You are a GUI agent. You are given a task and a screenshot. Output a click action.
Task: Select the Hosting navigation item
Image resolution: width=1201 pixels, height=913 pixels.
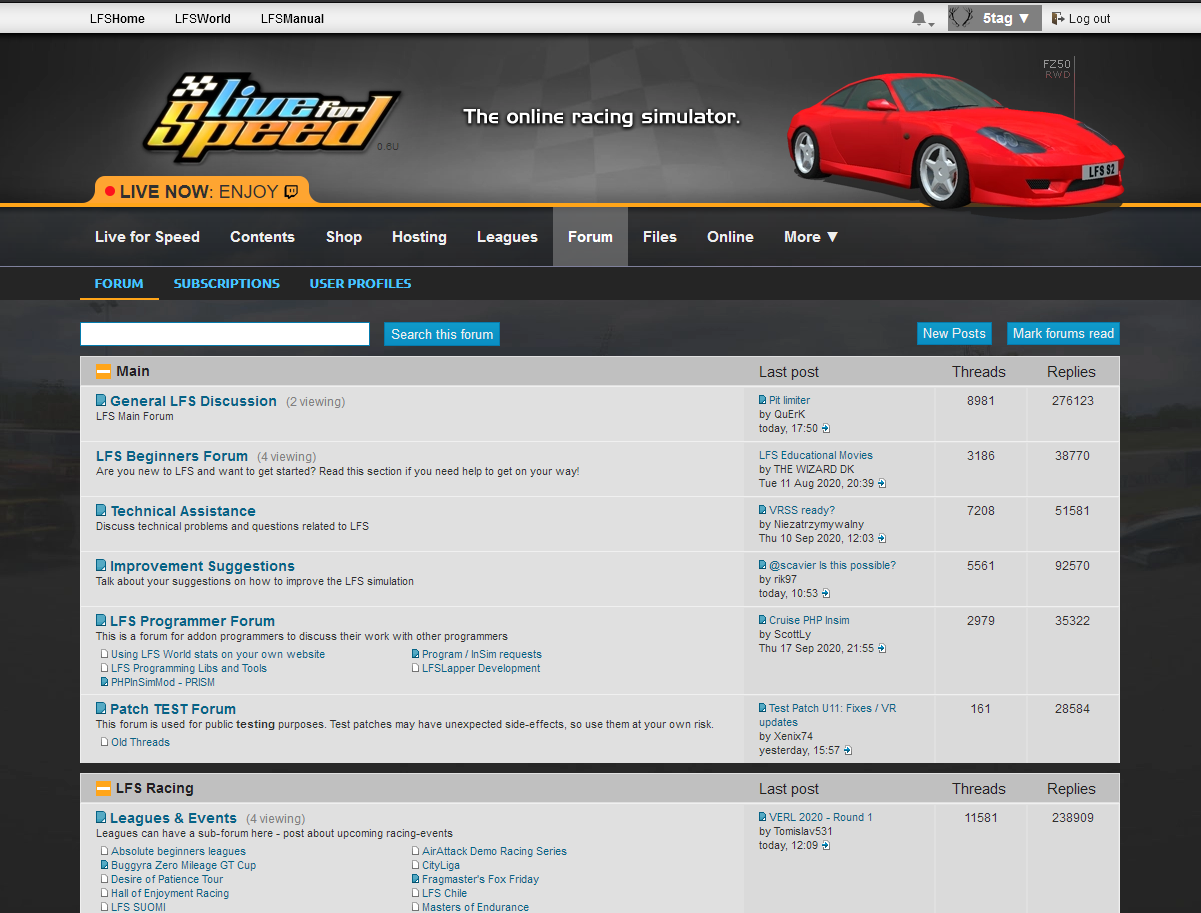click(419, 237)
